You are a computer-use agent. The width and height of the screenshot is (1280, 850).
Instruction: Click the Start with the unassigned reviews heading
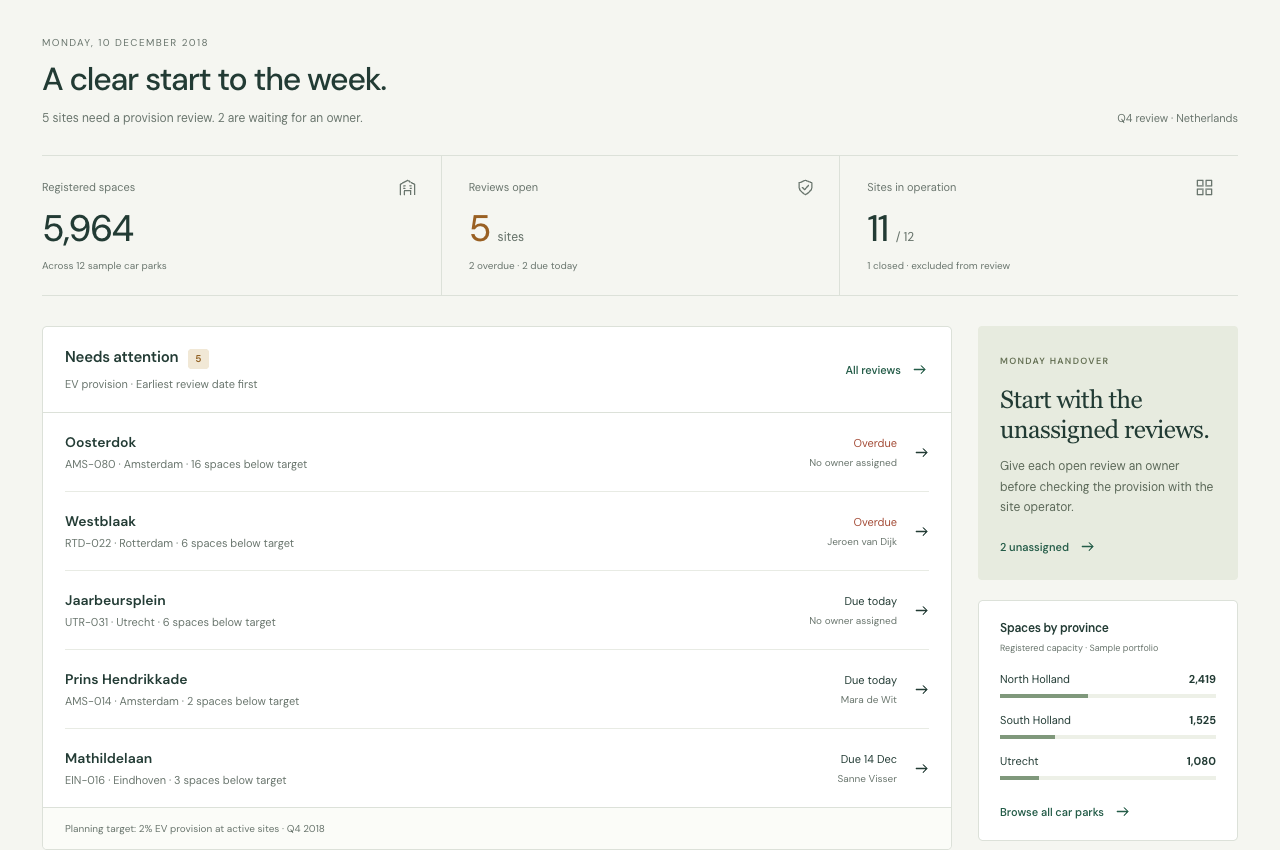pyautogui.click(x=1104, y=414)
